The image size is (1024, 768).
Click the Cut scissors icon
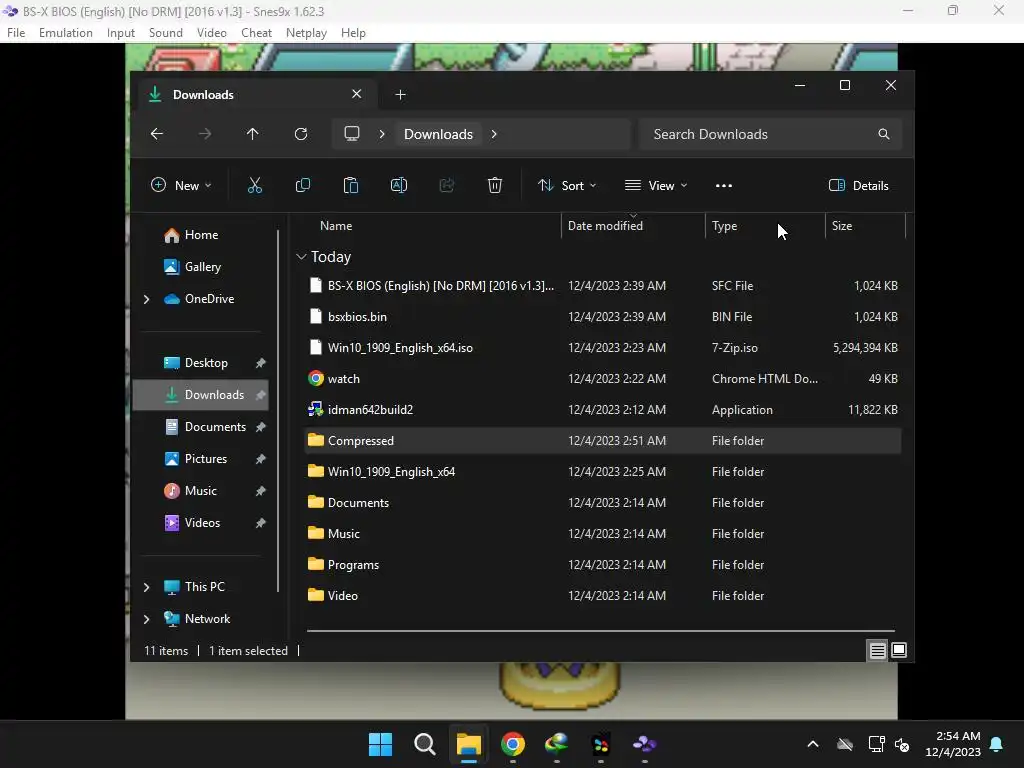[x=255, y=185]
